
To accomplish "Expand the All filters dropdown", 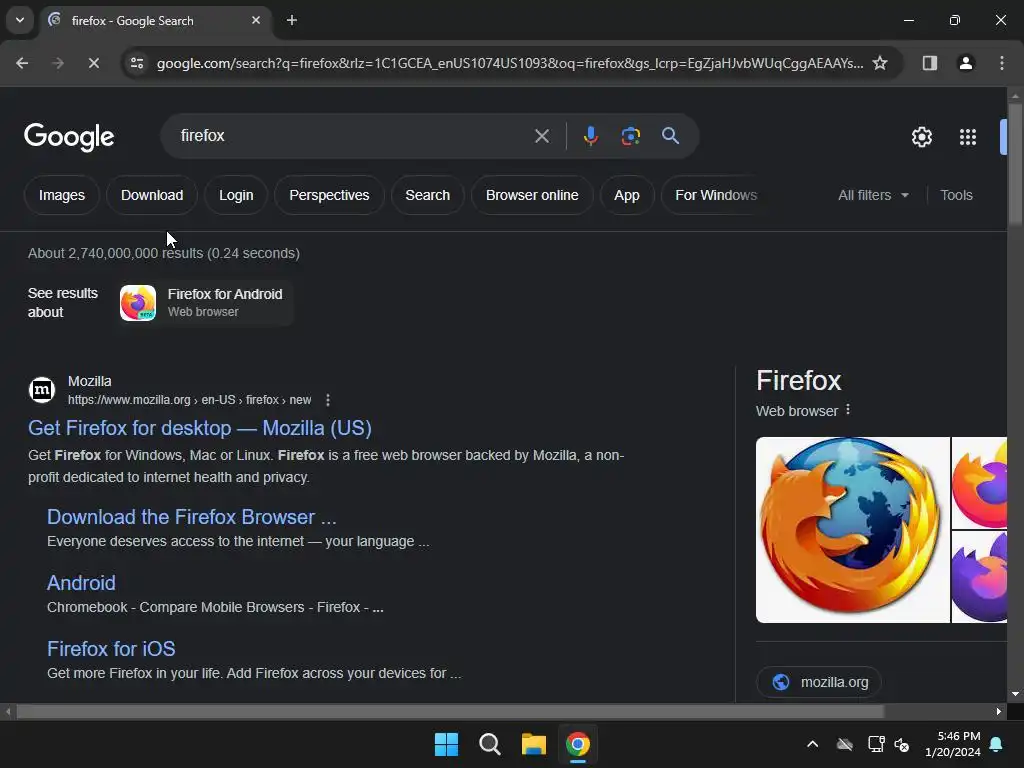I will [x=873, y=195].
